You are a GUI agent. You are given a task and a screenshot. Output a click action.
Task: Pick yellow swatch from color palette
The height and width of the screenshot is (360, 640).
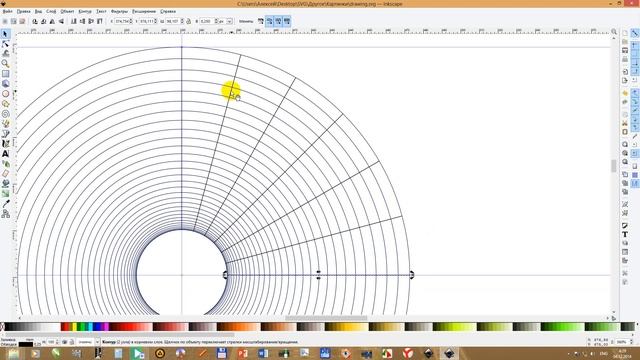pos(74,327)
